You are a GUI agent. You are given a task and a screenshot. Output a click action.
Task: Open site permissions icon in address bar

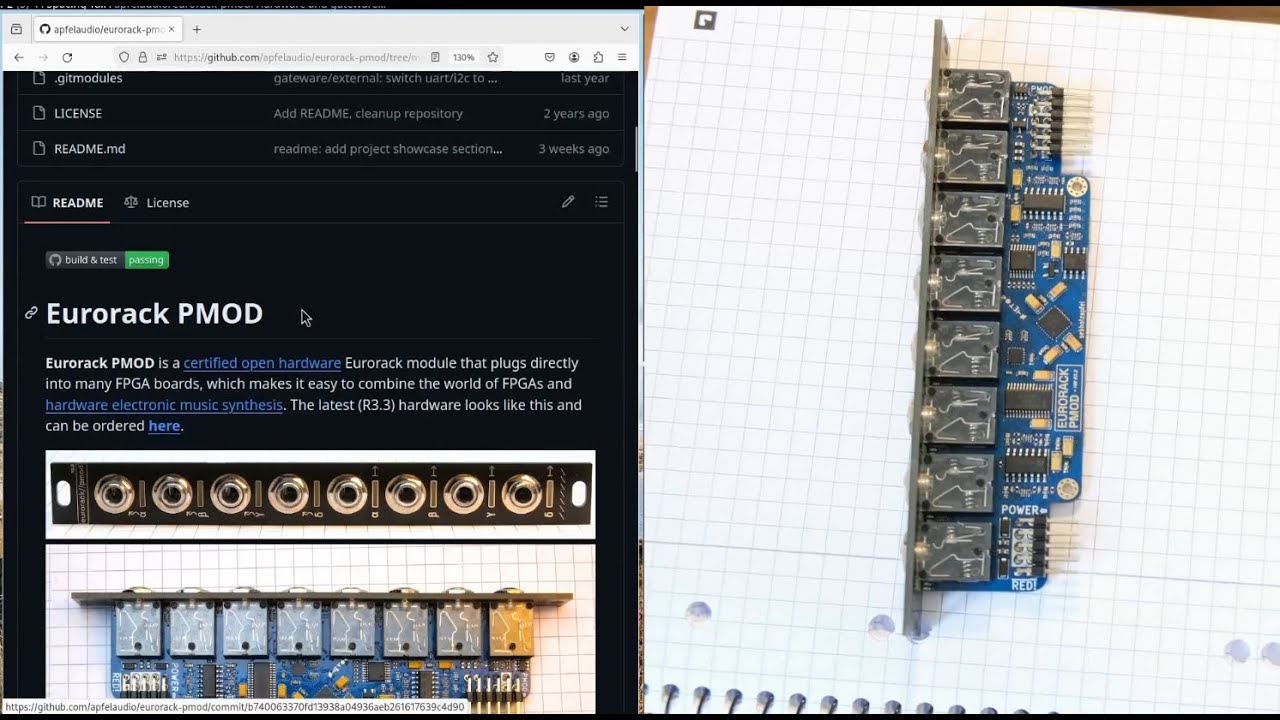[162, 57]
